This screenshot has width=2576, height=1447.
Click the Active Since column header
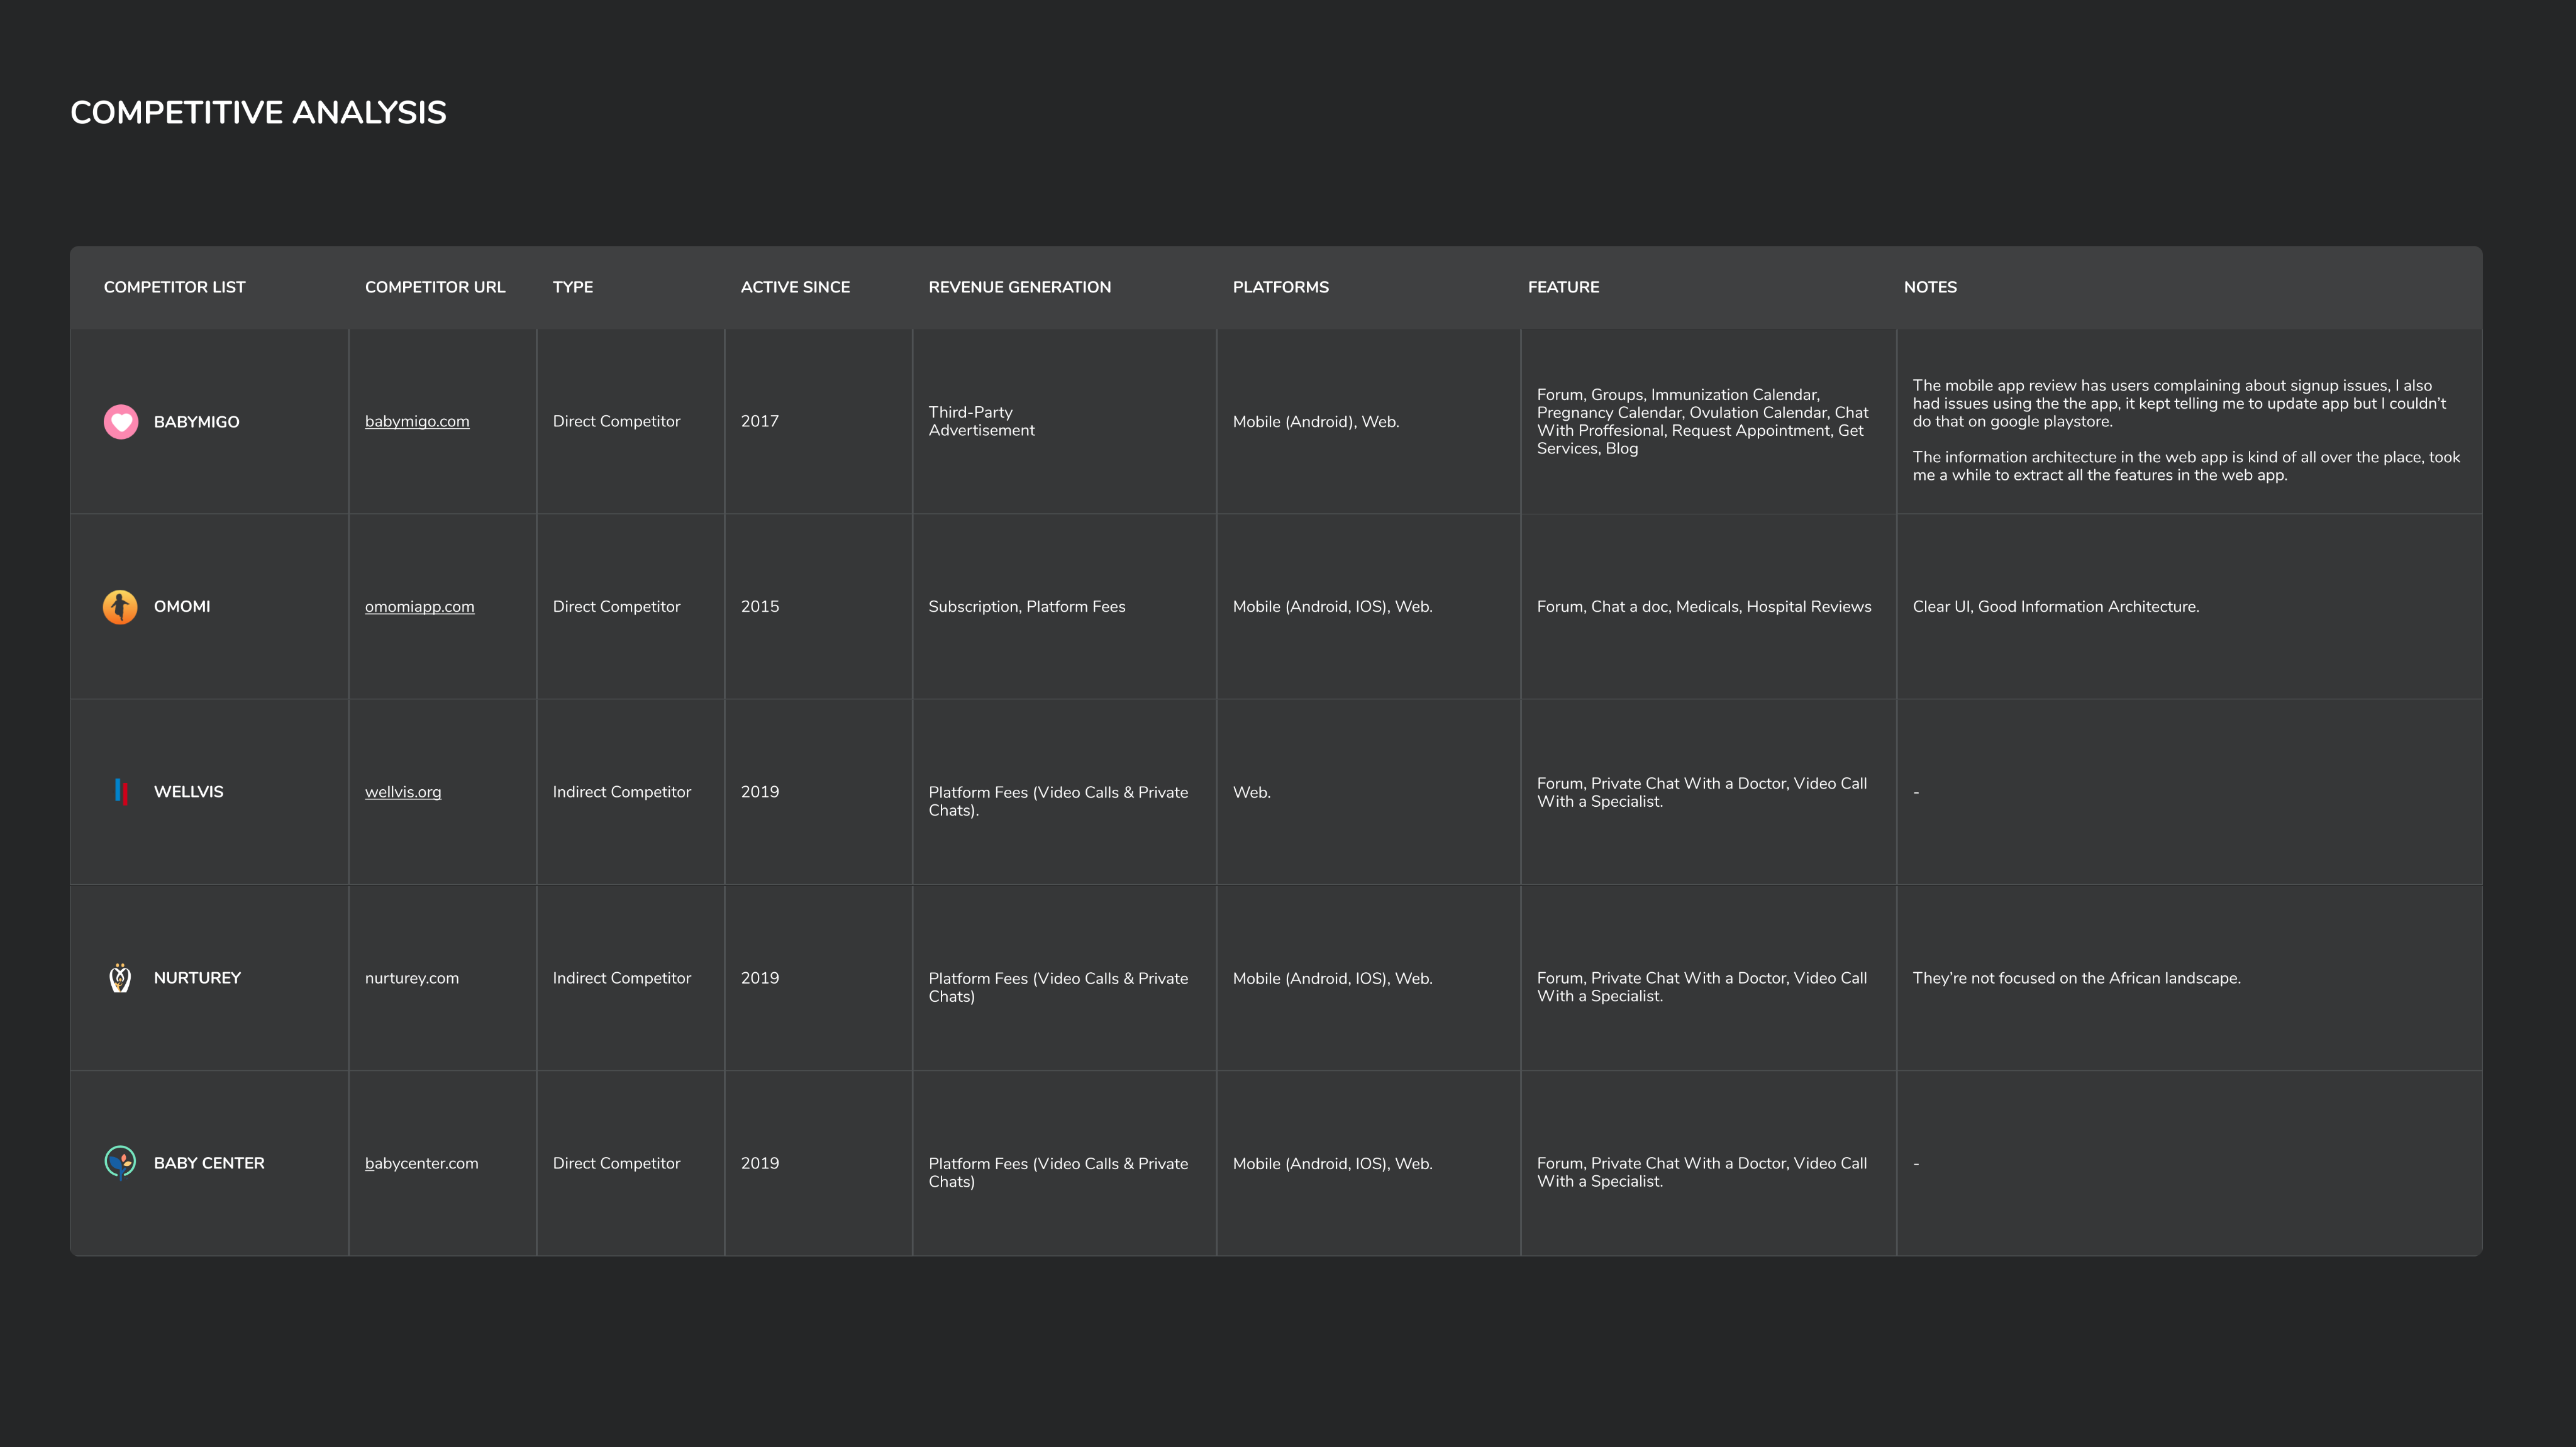[x=795, y=287]
